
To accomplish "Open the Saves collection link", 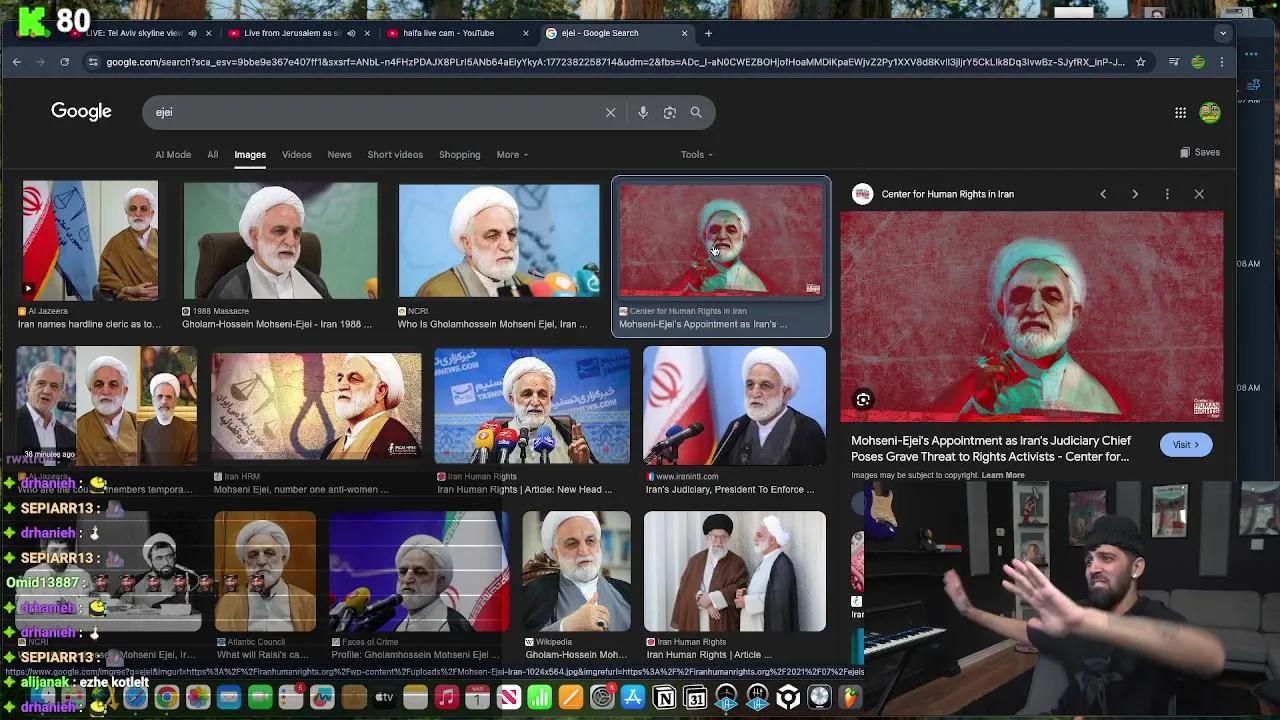I will tap(1200, 152).
